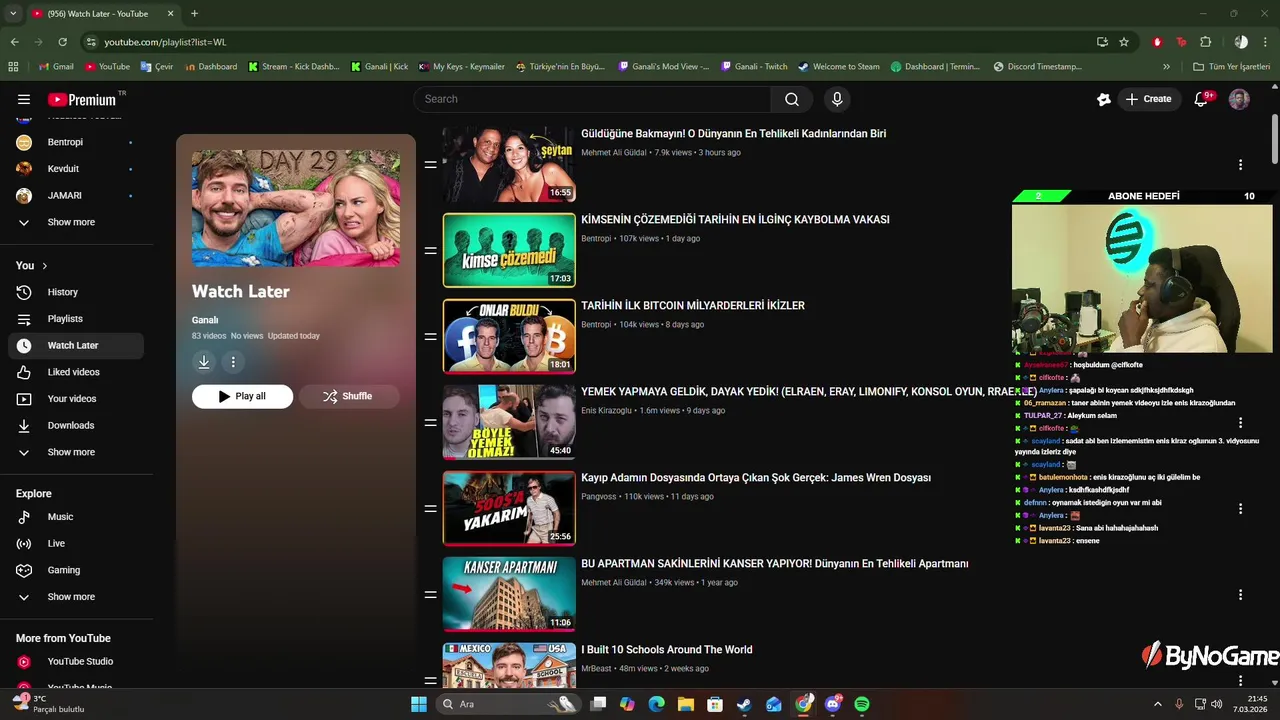Screen dimensions: 1280x720
Task: Open browser extensions puzzle icon
Action: click(x=1205, y=42)
